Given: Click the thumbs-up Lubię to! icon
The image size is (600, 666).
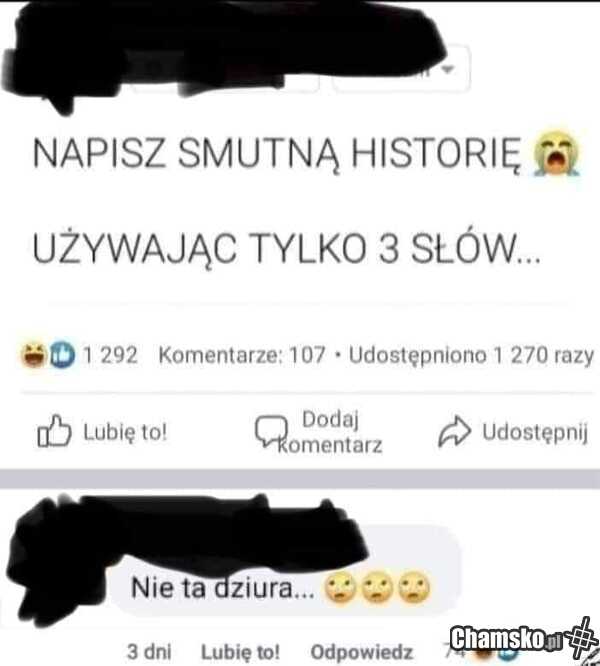Looking at the screenshot, I should pos(54,431).
